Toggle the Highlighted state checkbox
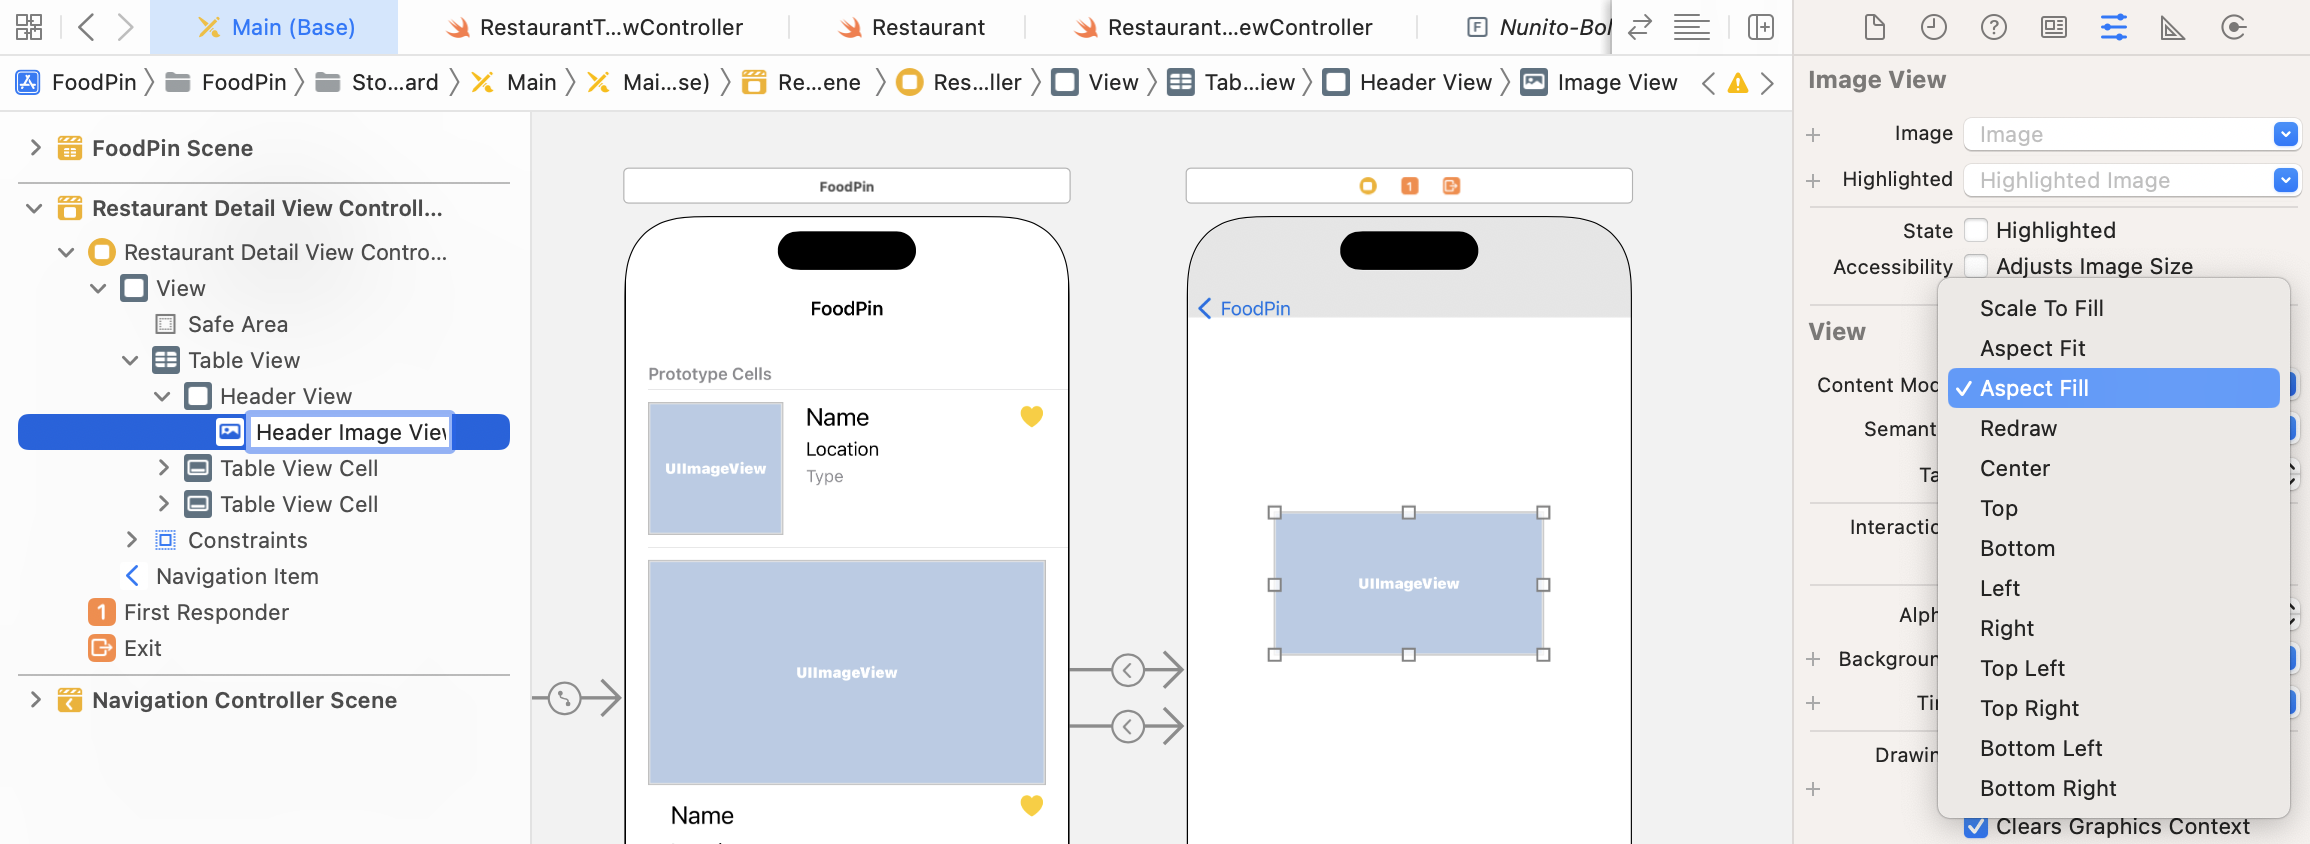Image resolution: width=2310 pixels, height=844 pixels. (1976, 230)
